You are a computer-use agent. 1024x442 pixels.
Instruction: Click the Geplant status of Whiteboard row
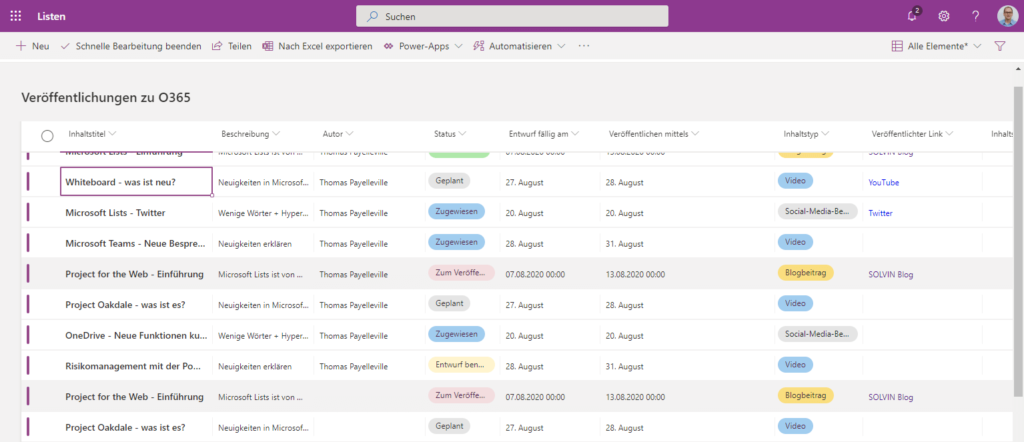click(449, 180)
